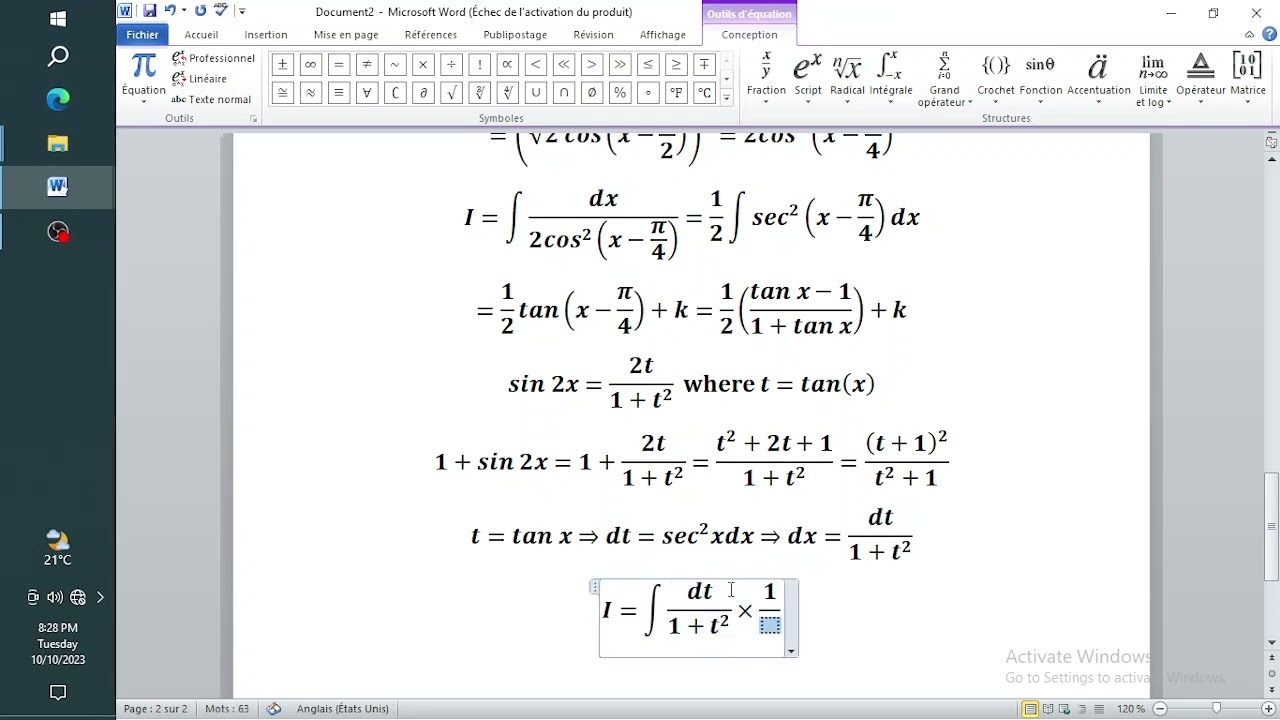
Task: Insert the degrees Fahrenheit symbol
Action: tap(676, 93)
